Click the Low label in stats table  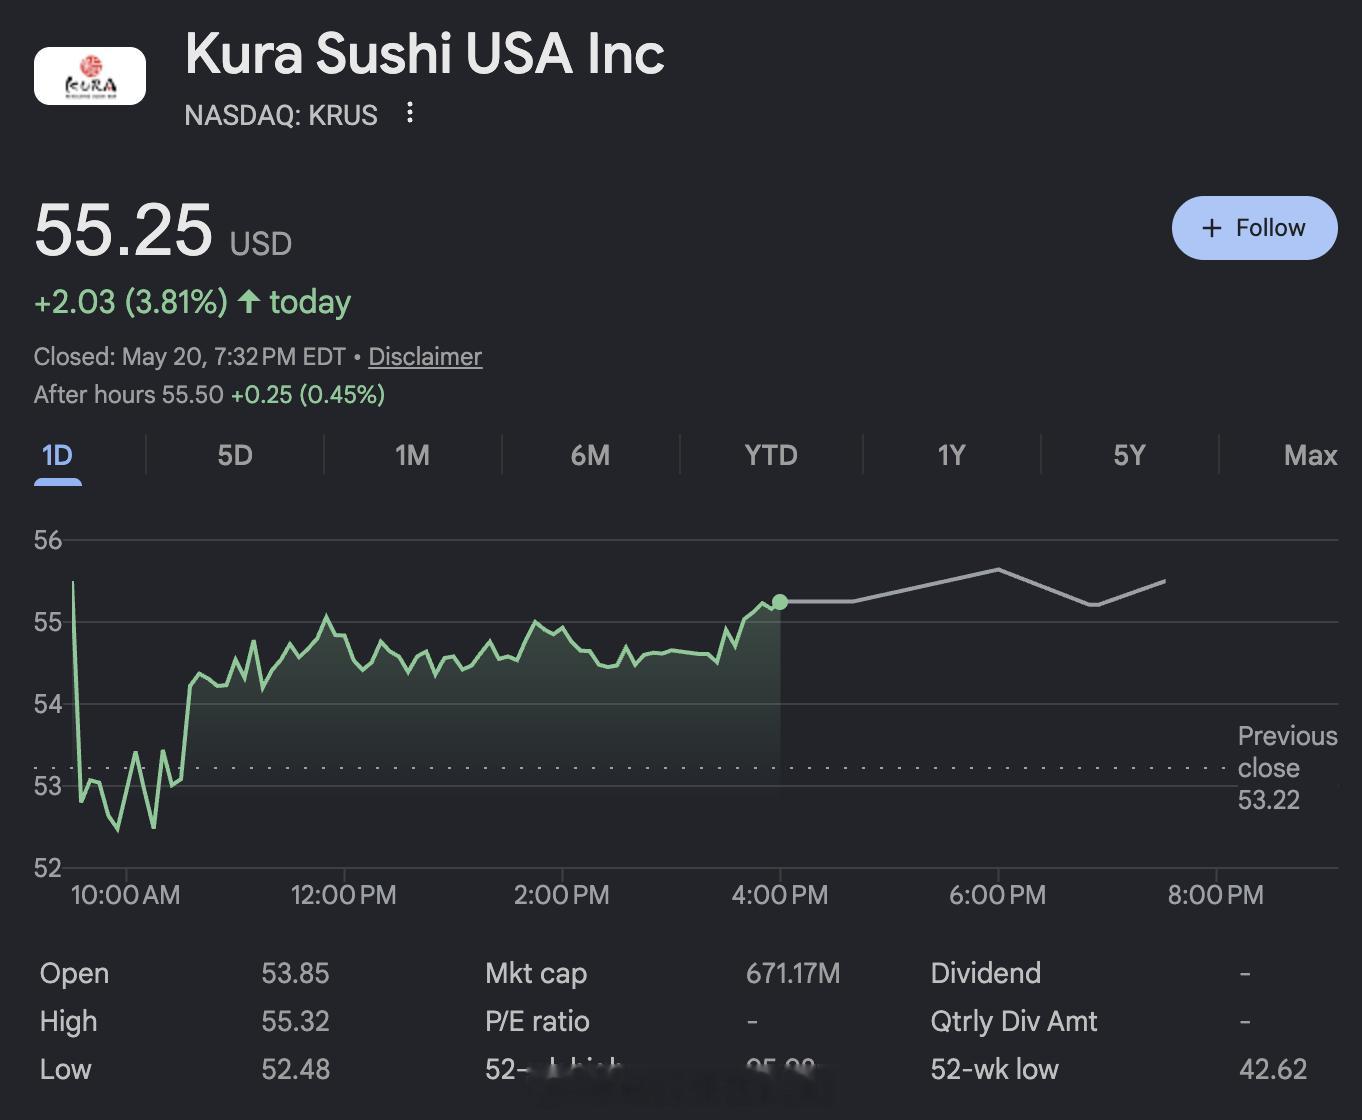pyautogui.click(x=66, y=1070)
